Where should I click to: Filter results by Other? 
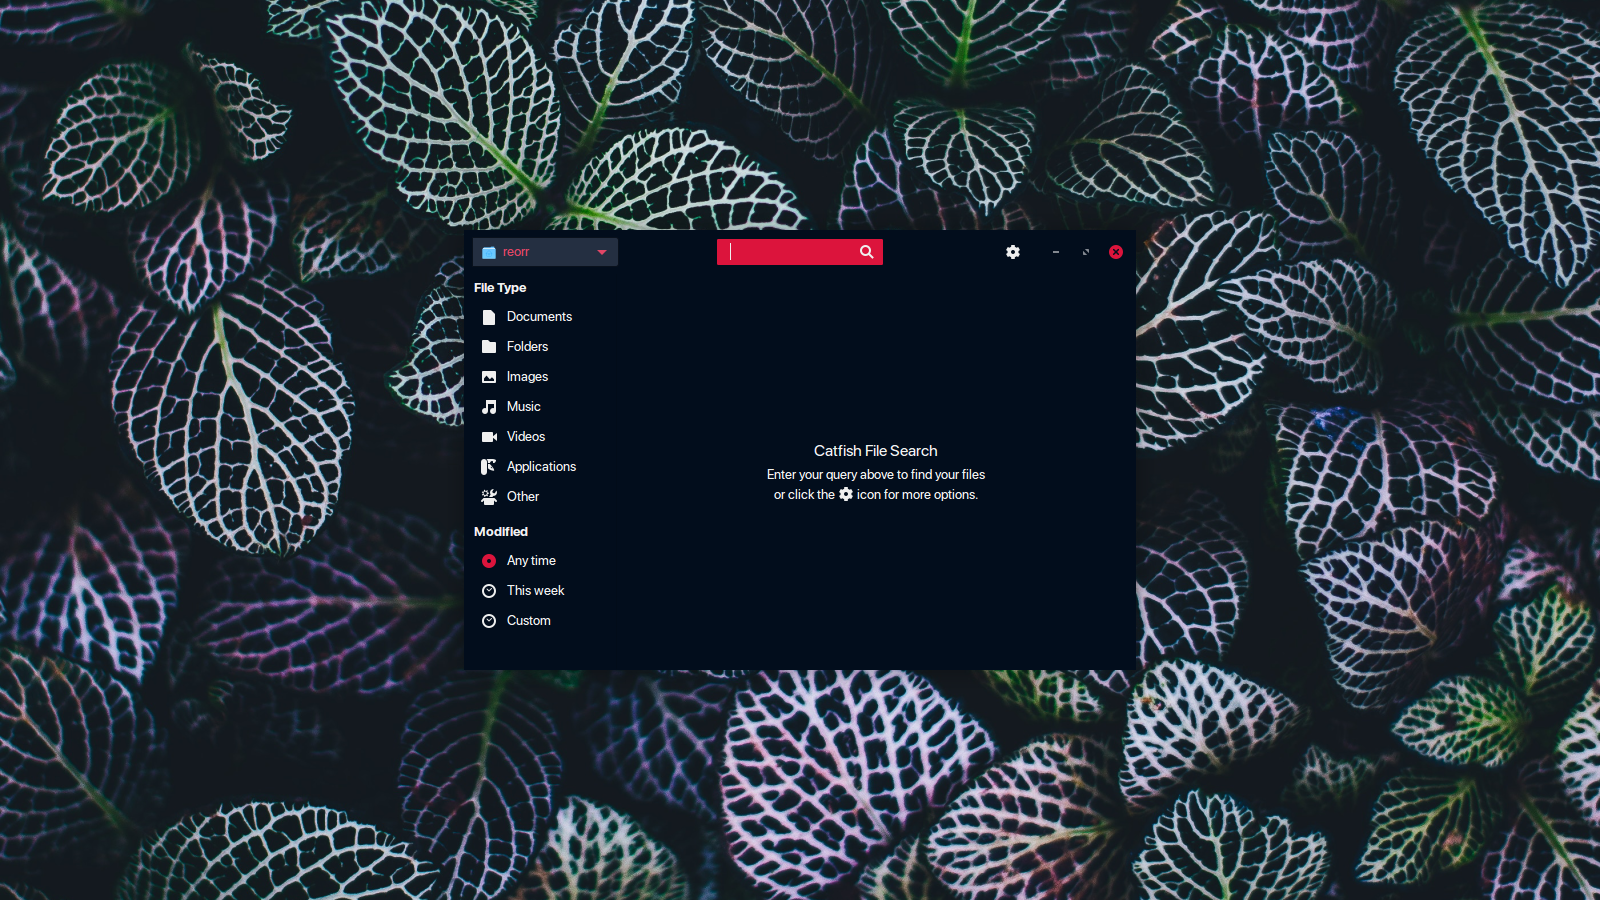(522, 497)
